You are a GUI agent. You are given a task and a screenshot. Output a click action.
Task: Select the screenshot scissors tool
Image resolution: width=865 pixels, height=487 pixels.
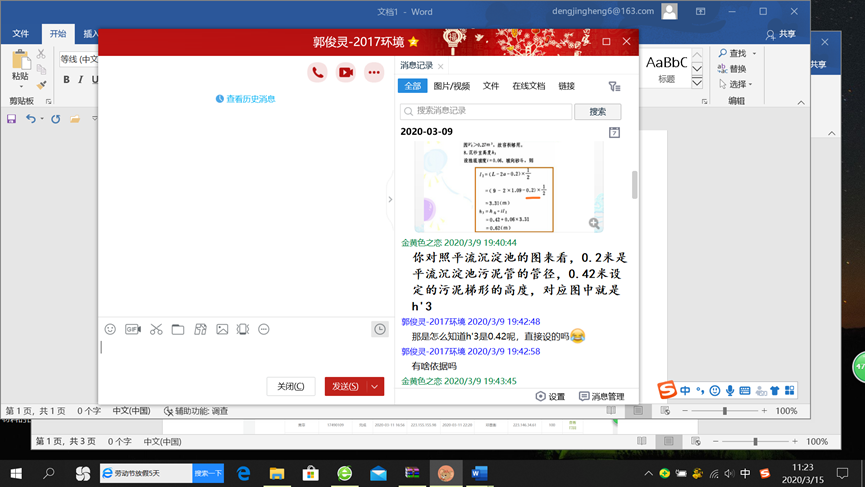[x=156, y=329]
